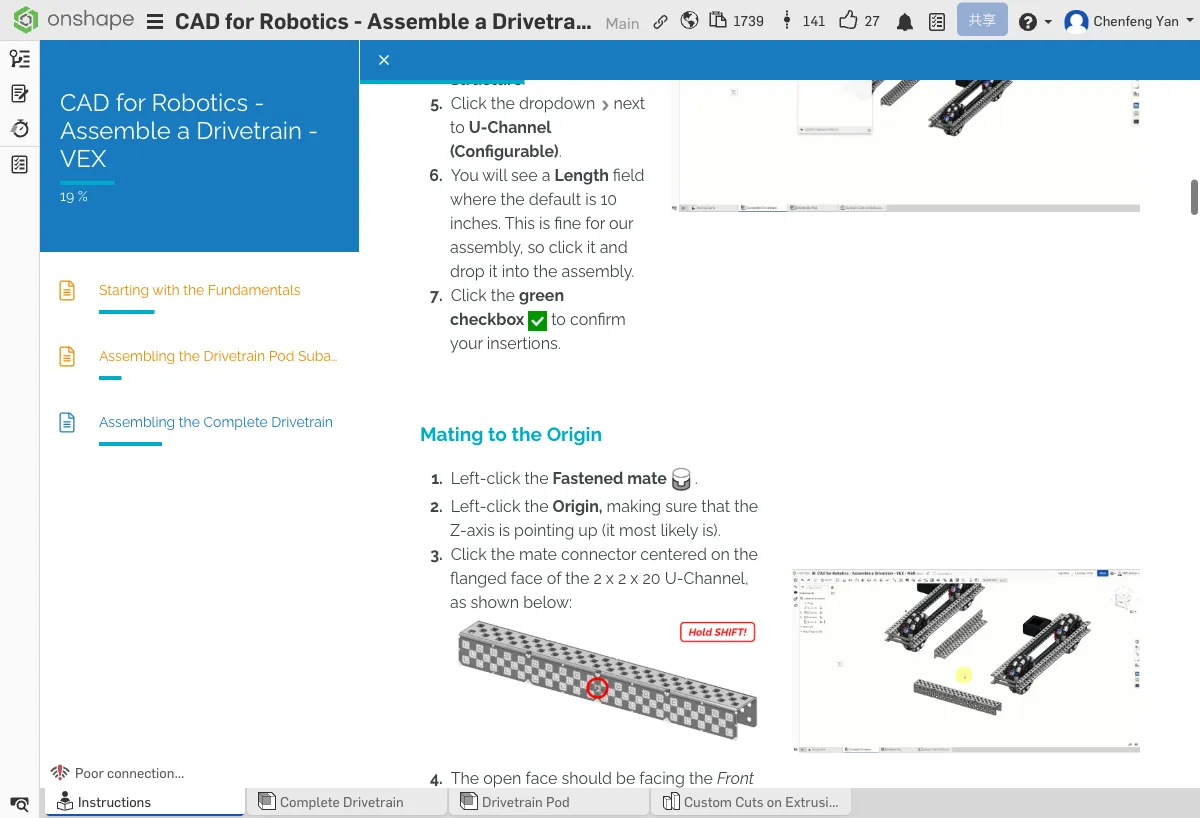
Task: Click the copies count icon showing 1739
Action: pos(718,21)
